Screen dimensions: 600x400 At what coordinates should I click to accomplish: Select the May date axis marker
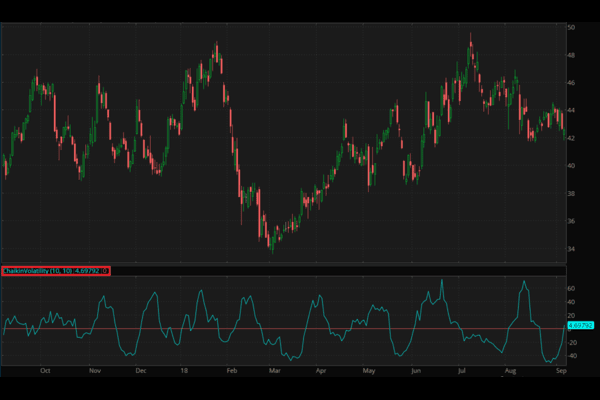point(367,369)
